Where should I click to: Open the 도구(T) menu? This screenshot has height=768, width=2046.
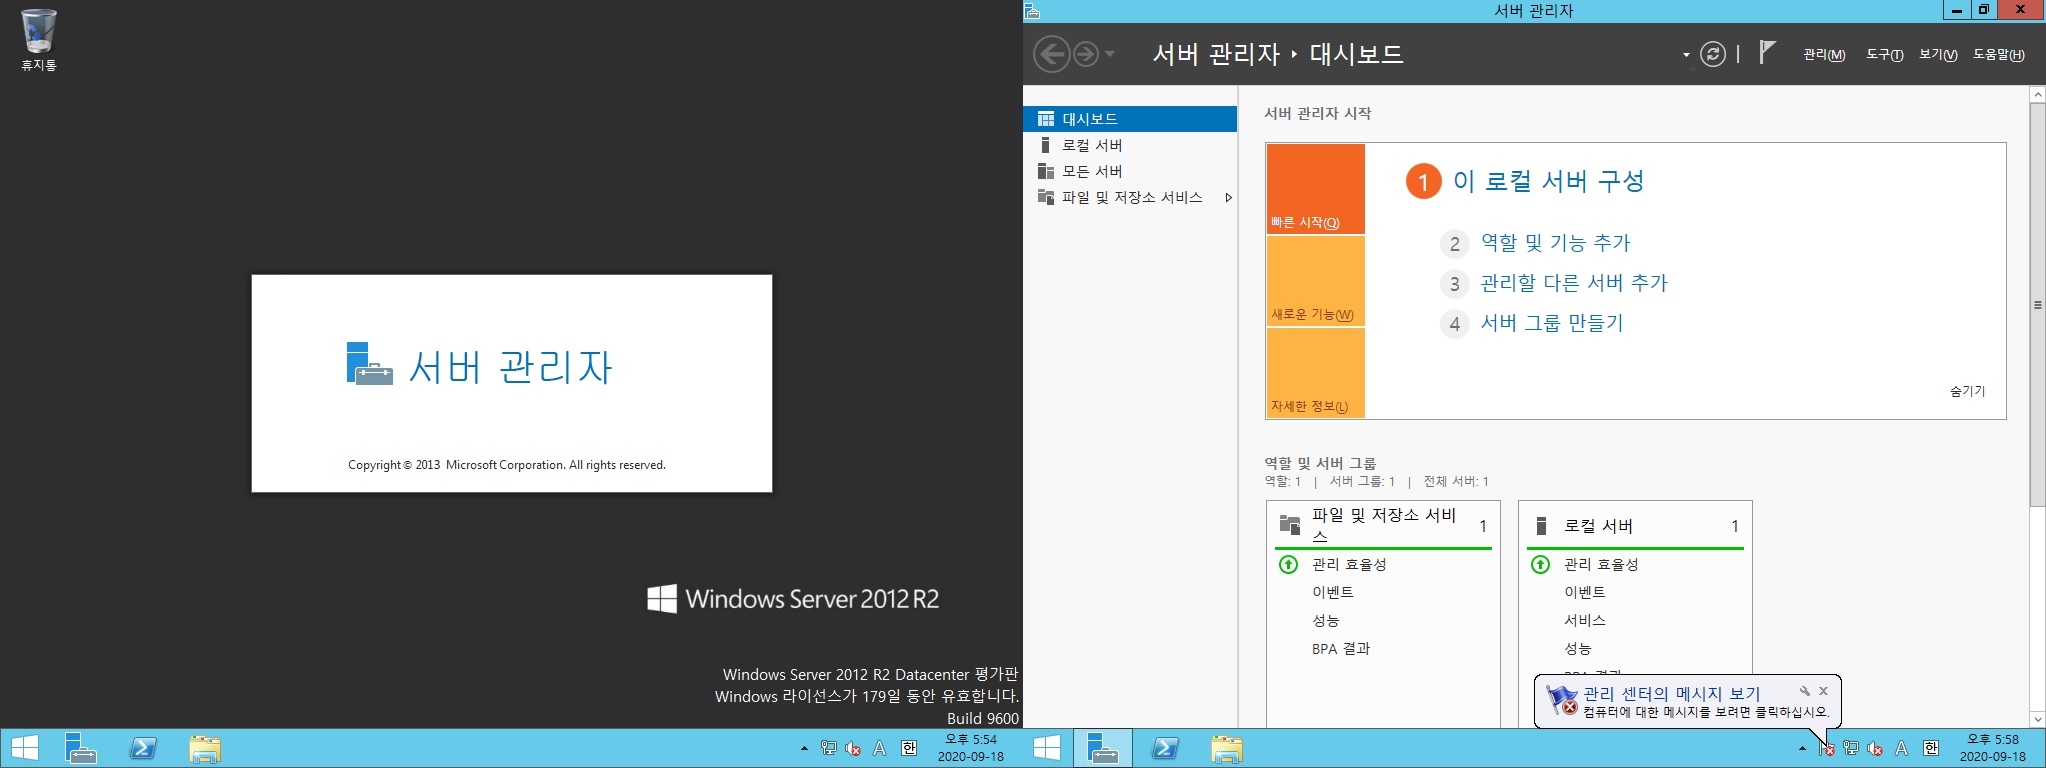point(1884,54)
